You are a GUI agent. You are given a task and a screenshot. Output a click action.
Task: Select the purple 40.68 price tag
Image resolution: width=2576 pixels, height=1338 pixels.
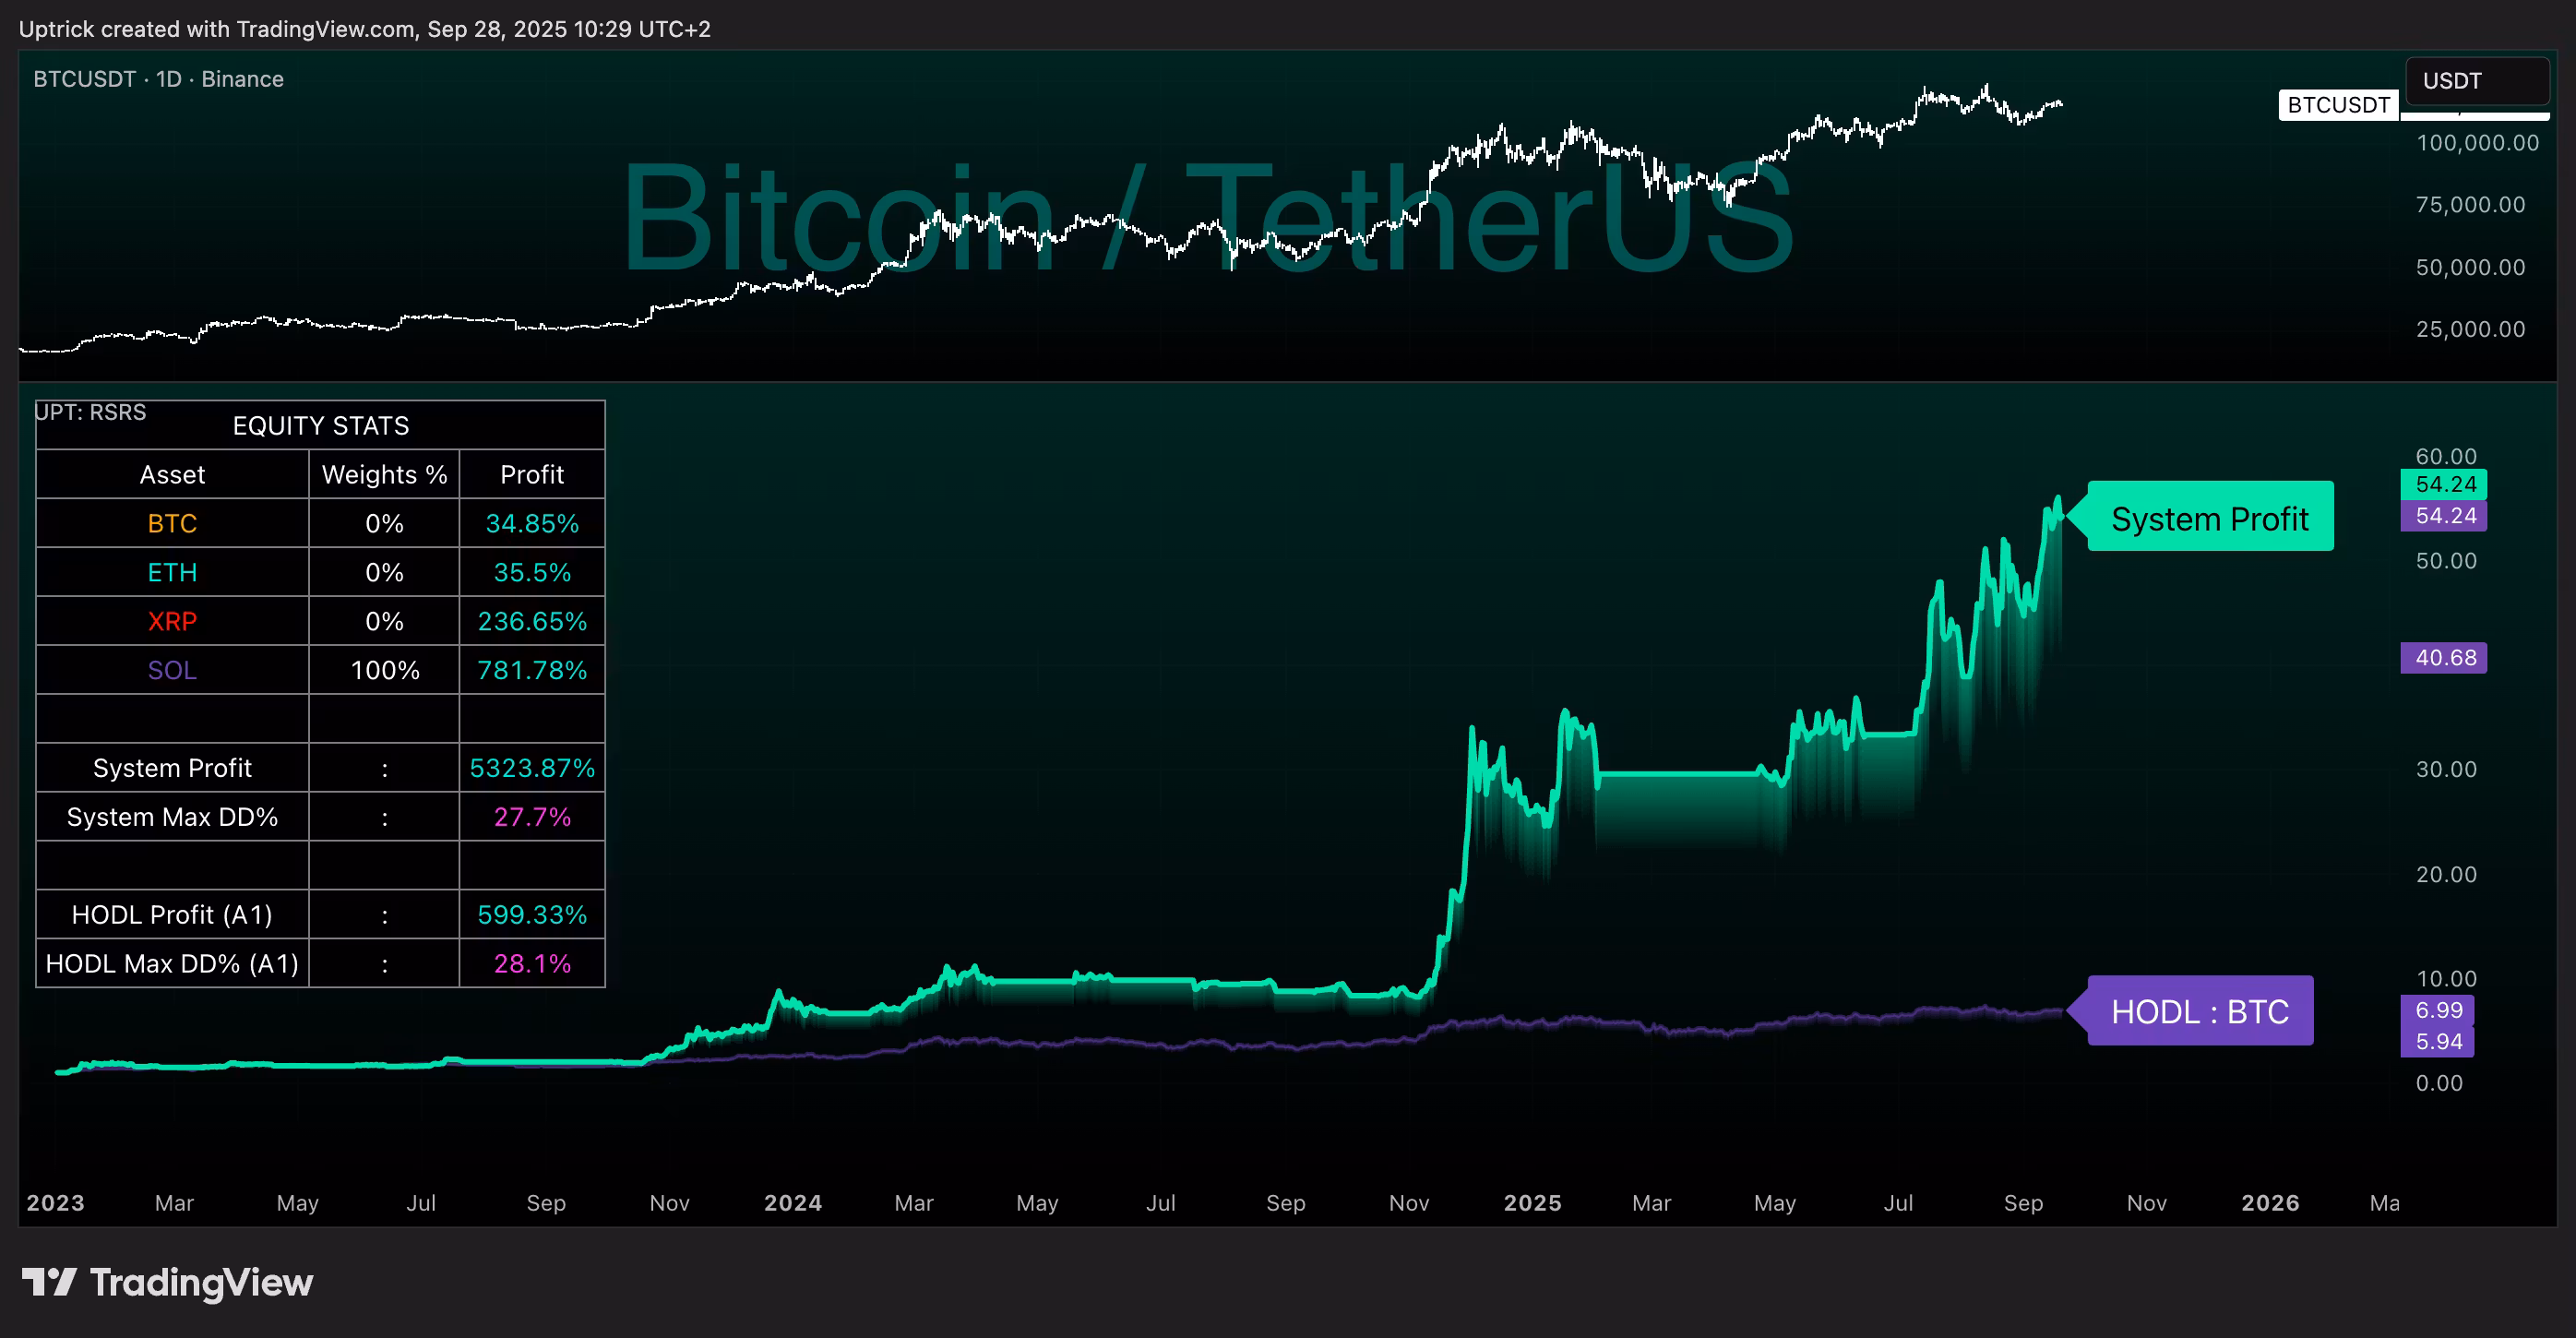2444,658
